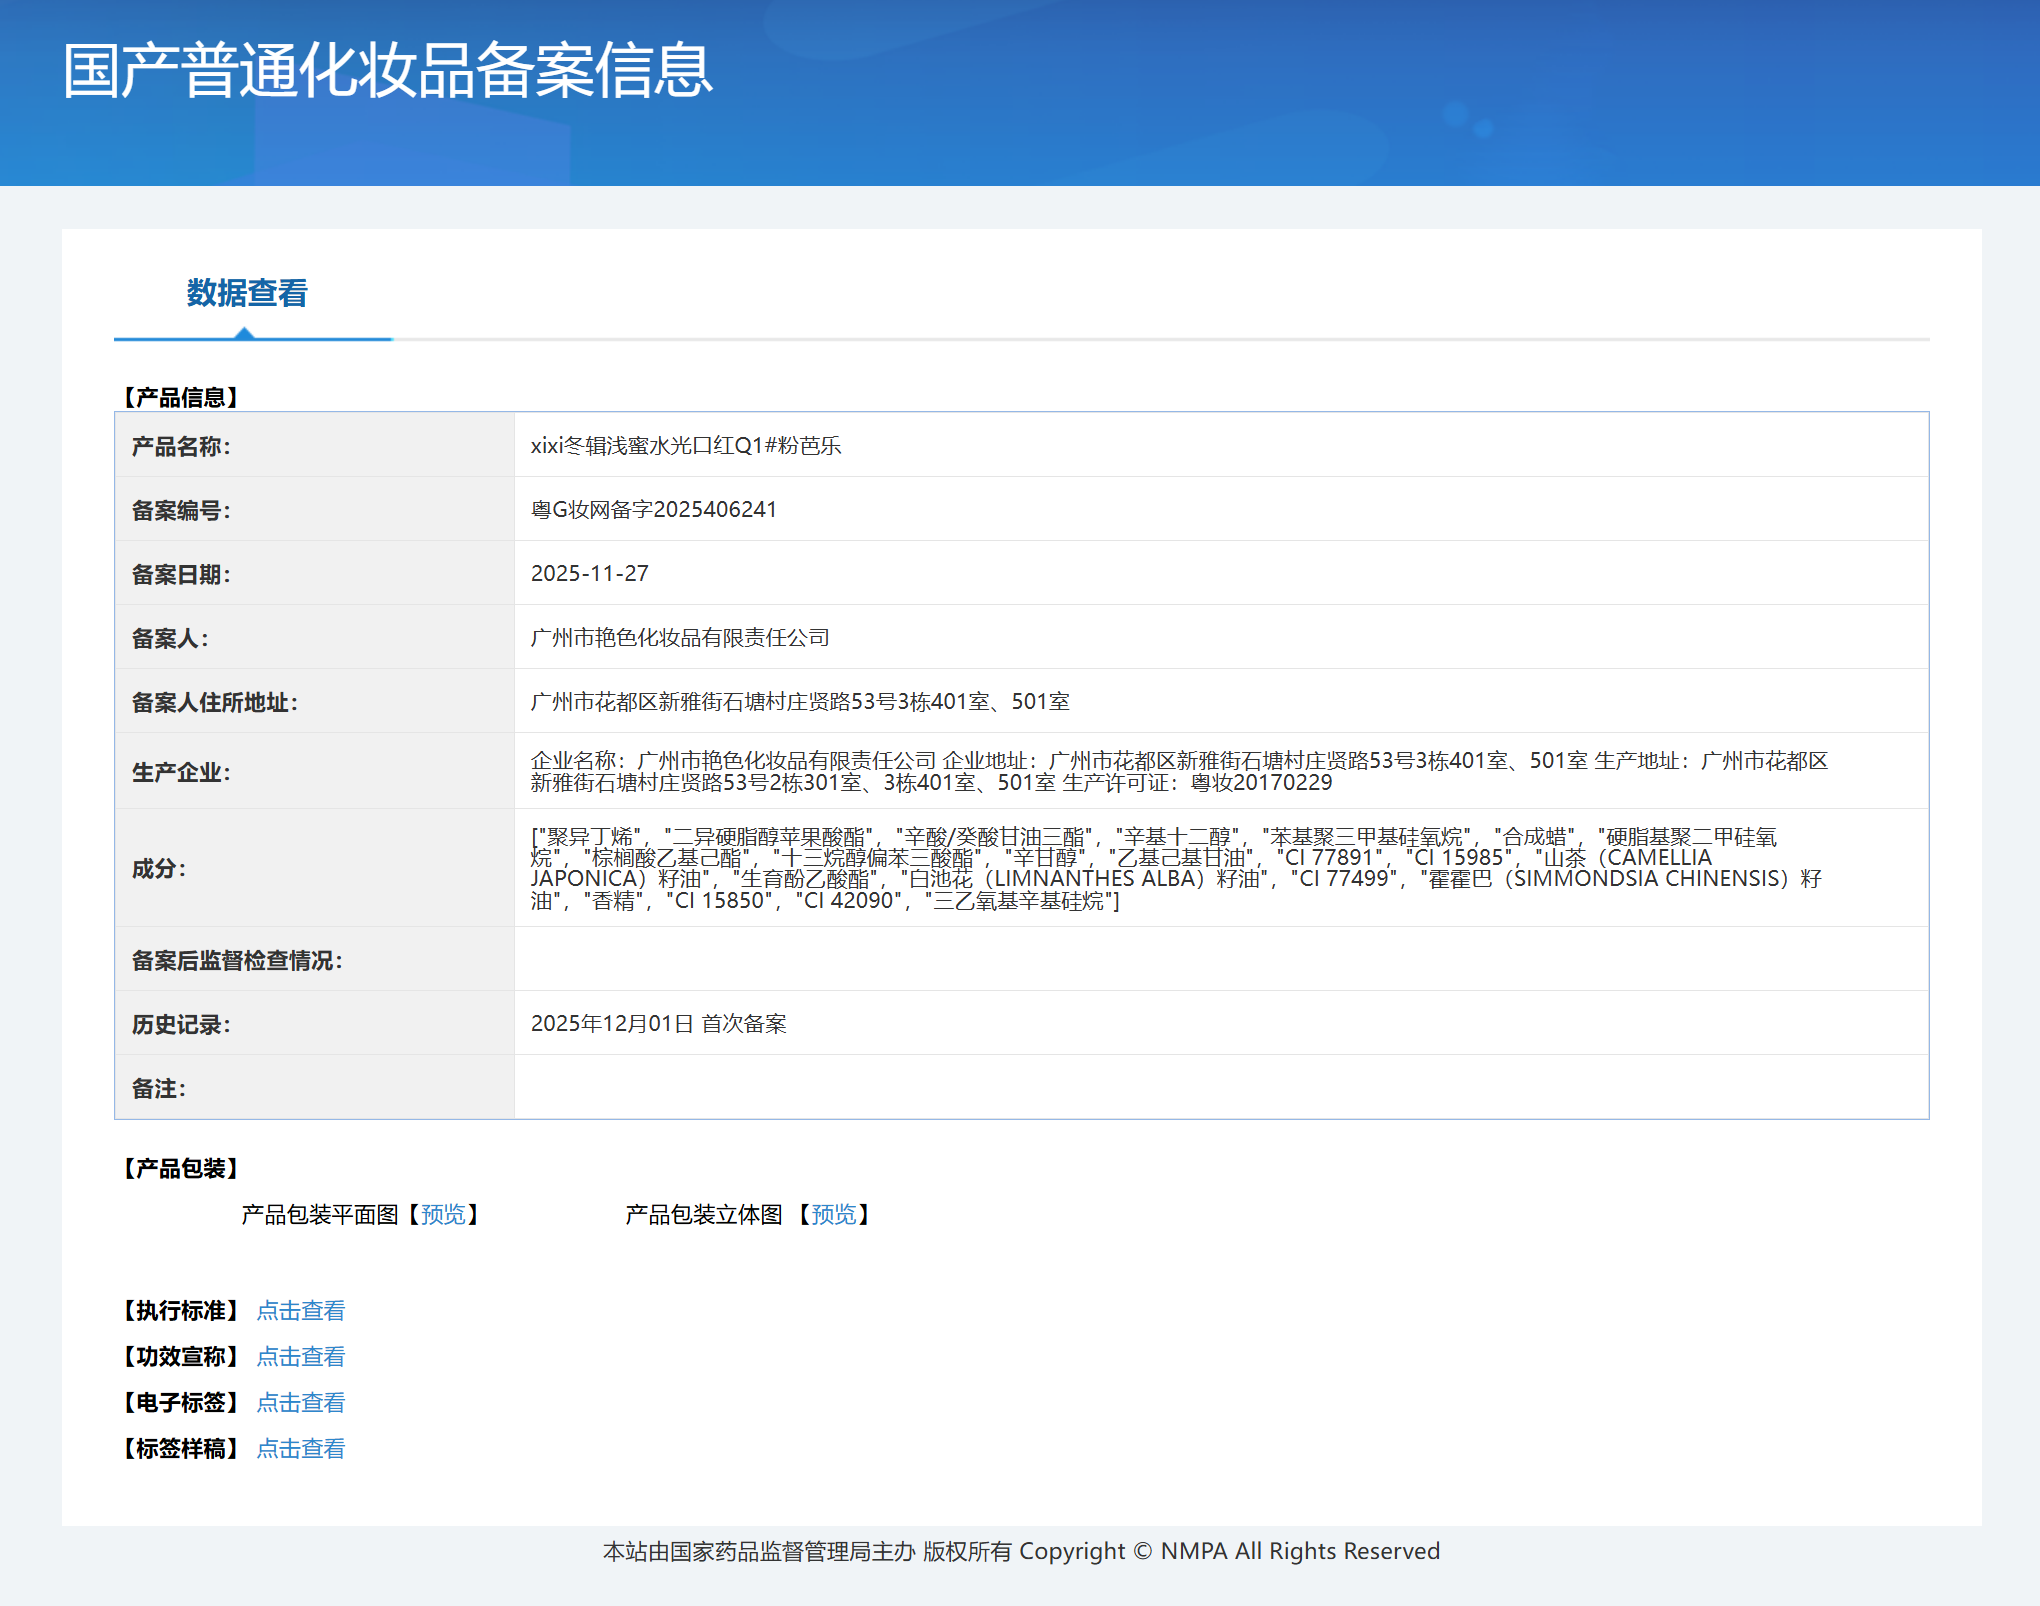Preview the 产品包装平面图 image
Image resolution: width=2040 pixels, height=1606 pixels.
(443, 1214)
